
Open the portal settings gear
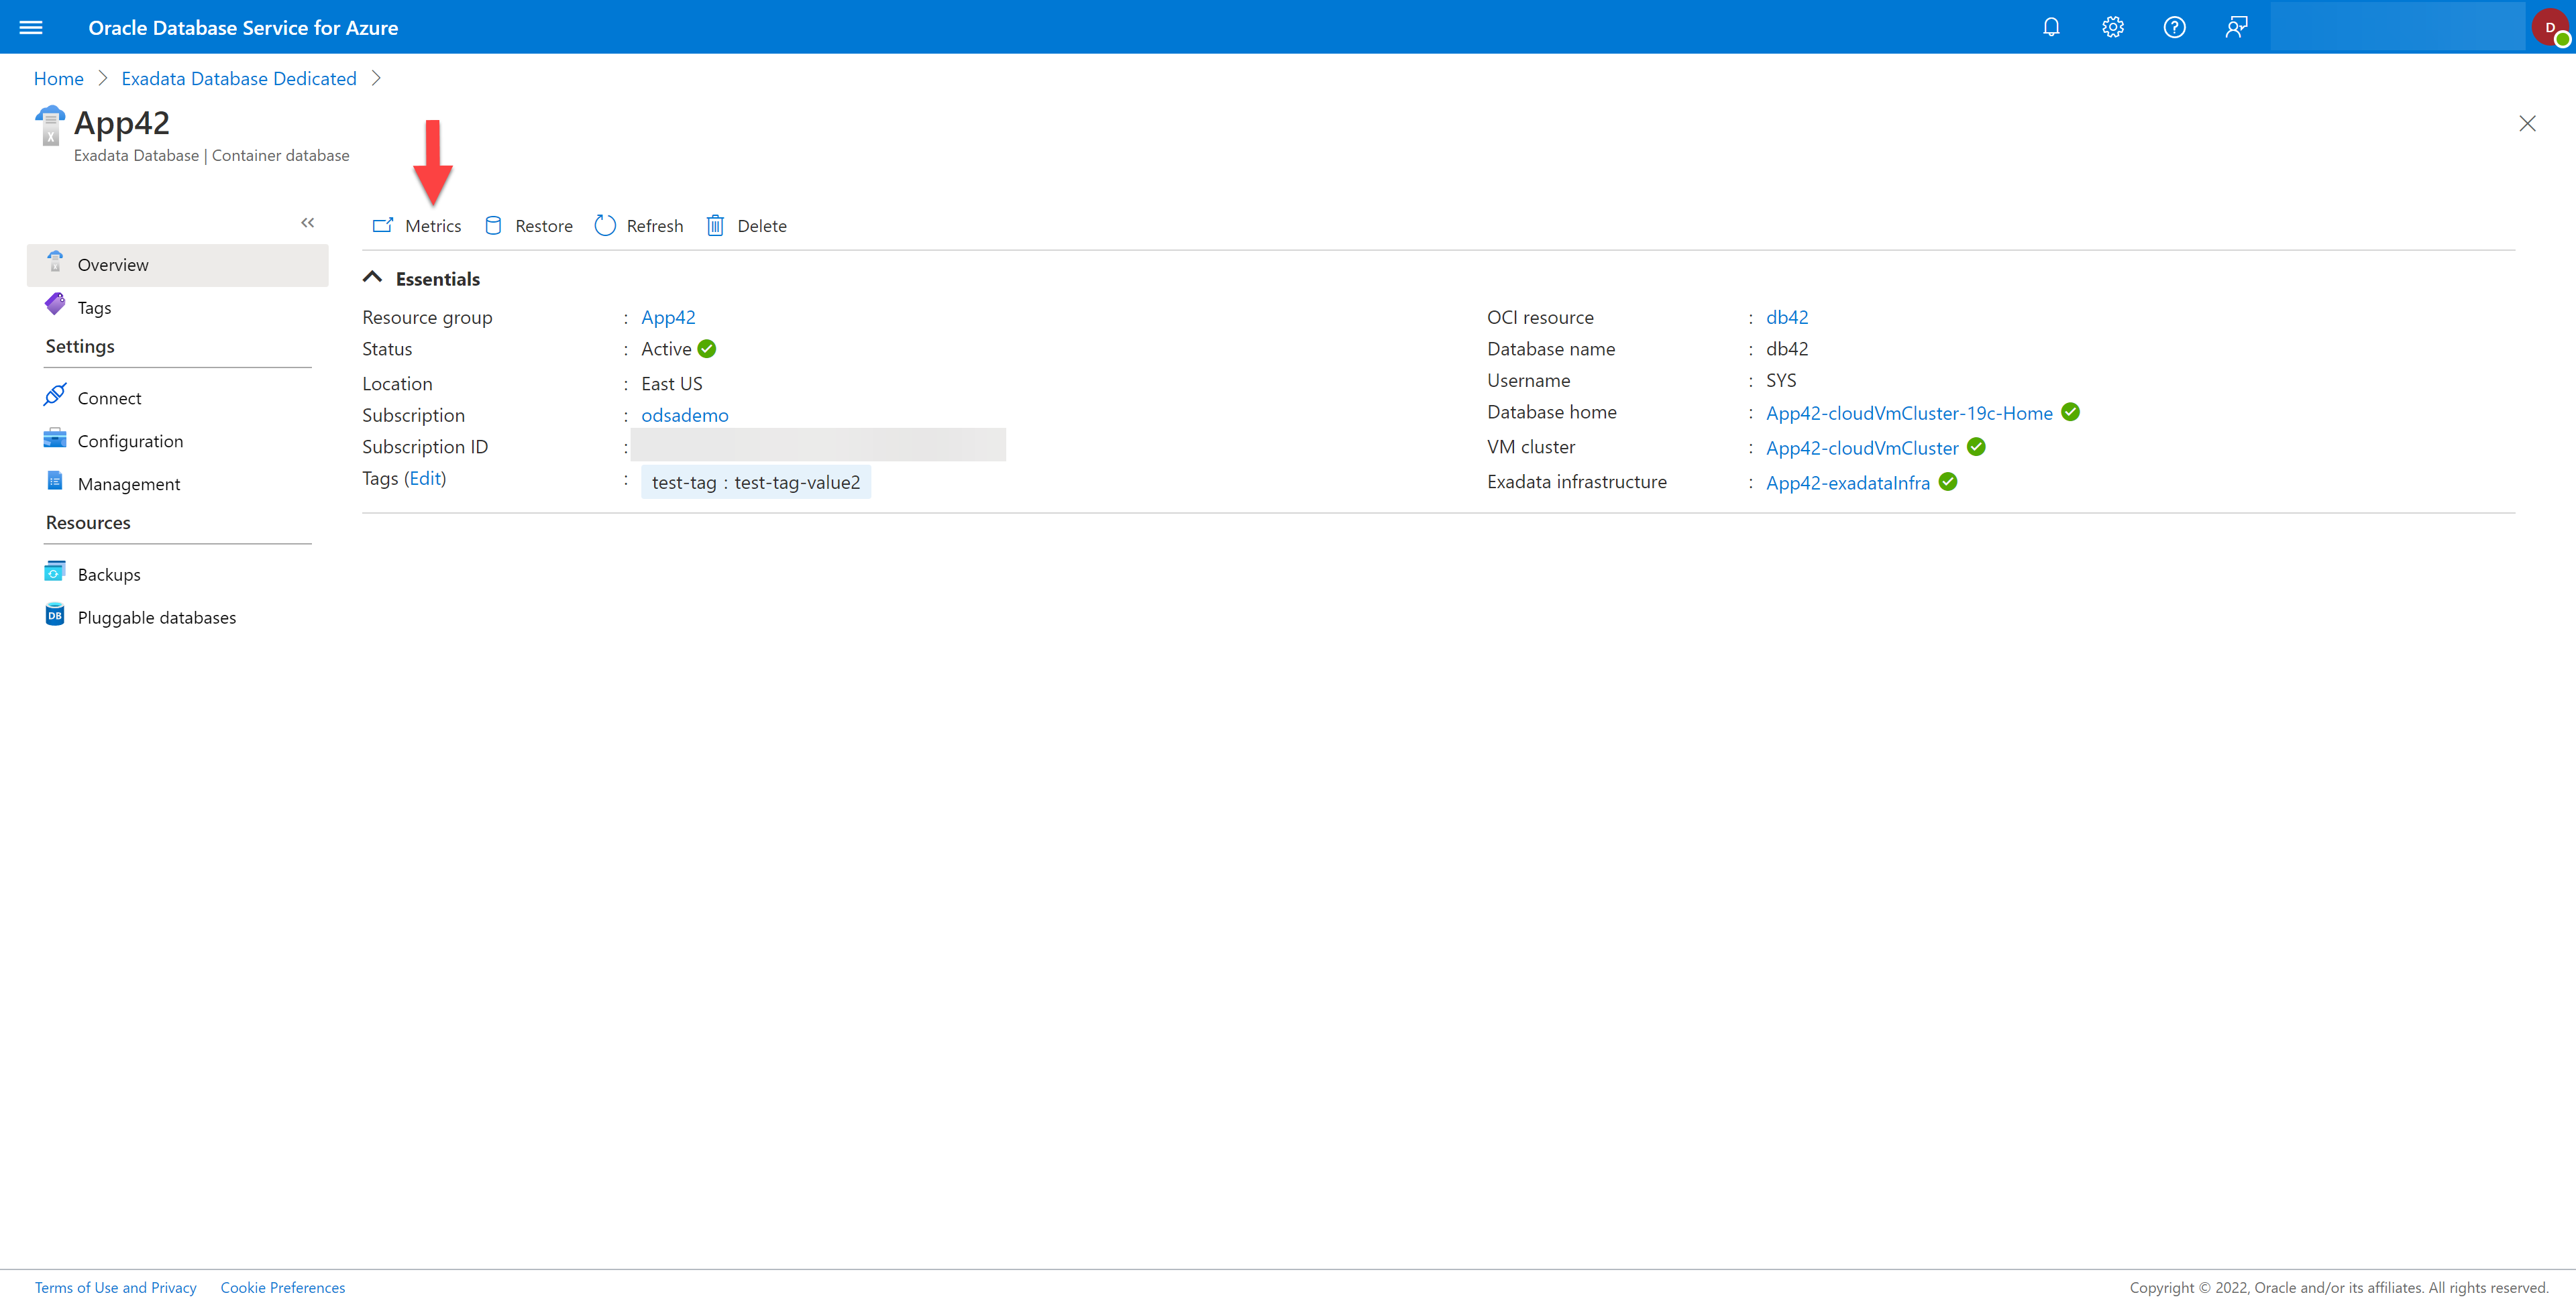coord(2112,27)
